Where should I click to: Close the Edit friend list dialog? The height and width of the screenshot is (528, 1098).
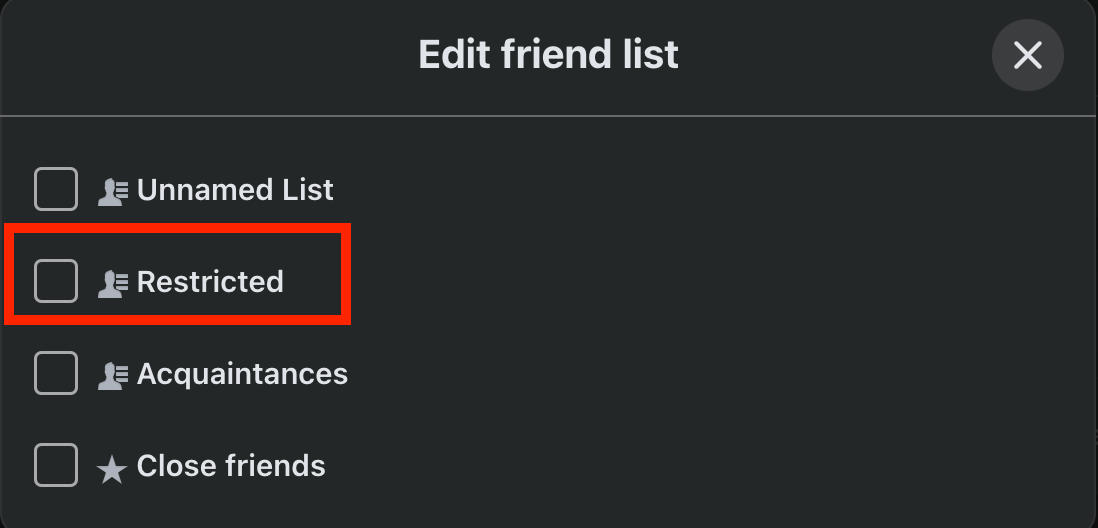coord(1027,55)
